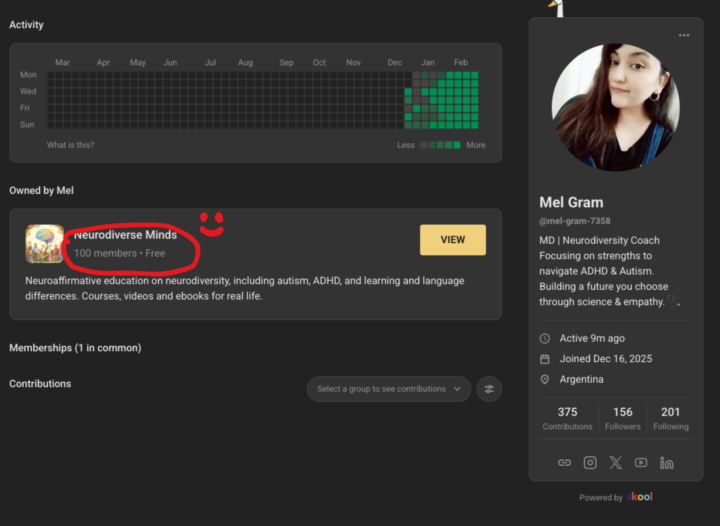Click the 'Joined Dec 16, 2025' text
Screen dimensions: 720x526
click(x=606, y=359)
